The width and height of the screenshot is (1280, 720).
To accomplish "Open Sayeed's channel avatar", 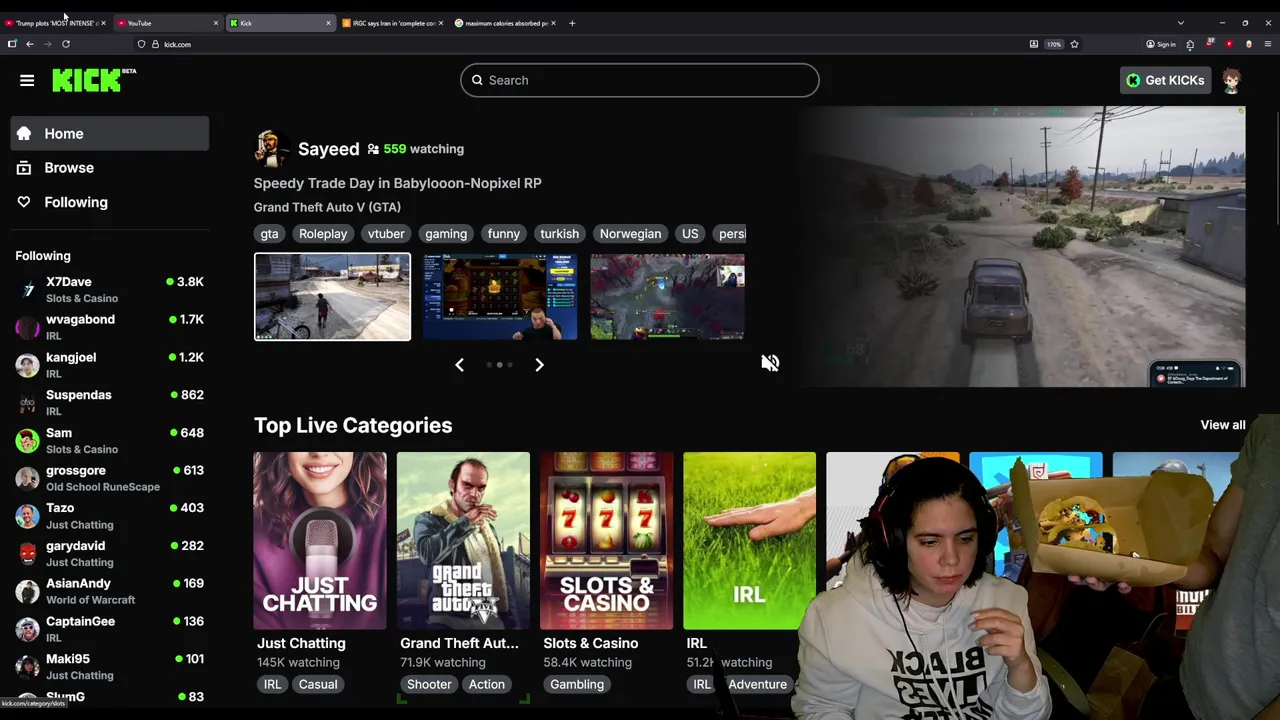I will point(272,148).
